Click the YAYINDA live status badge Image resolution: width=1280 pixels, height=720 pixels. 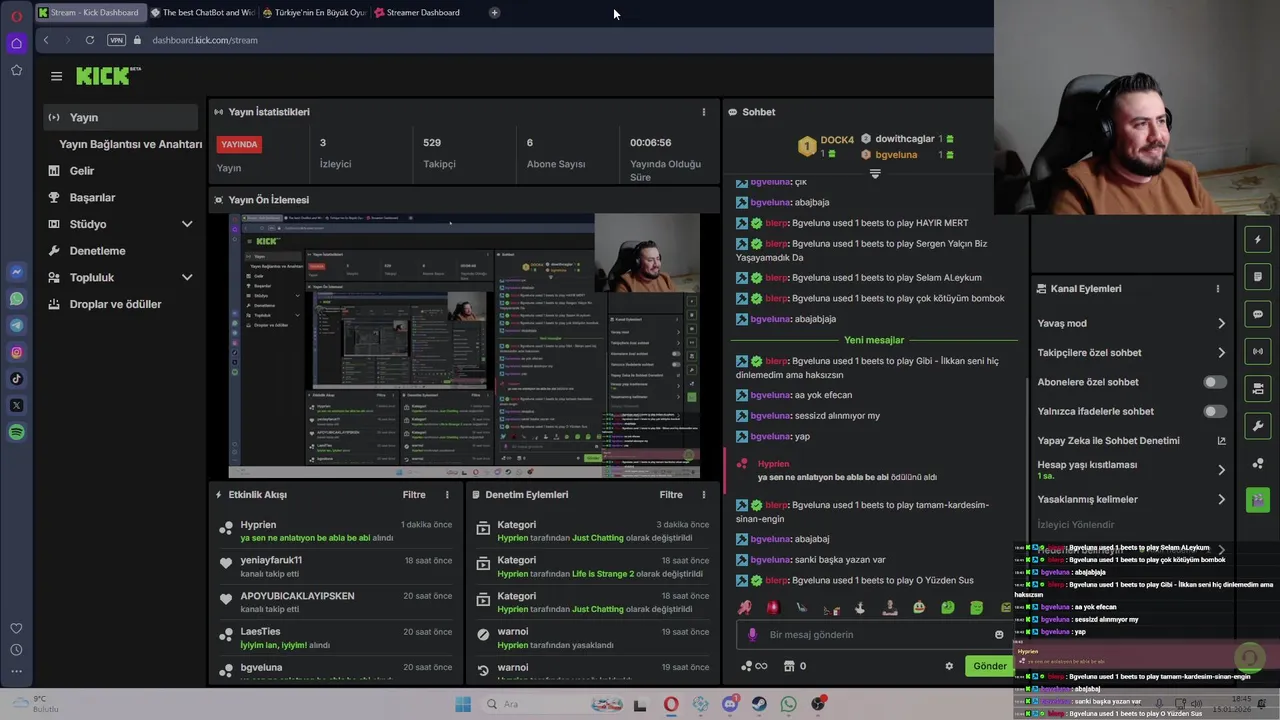coord(239,144)
